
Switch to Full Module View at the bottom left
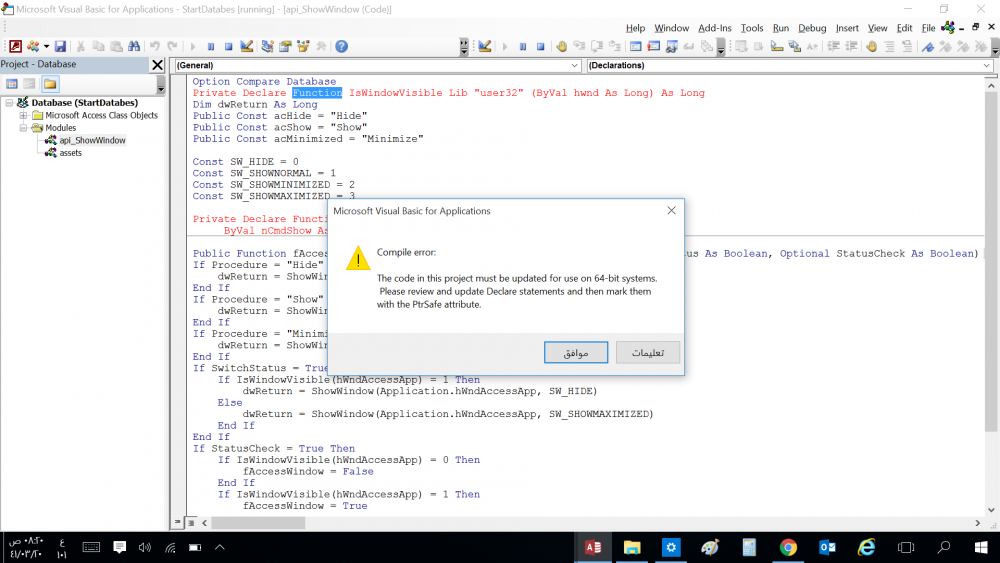(191, 523)
